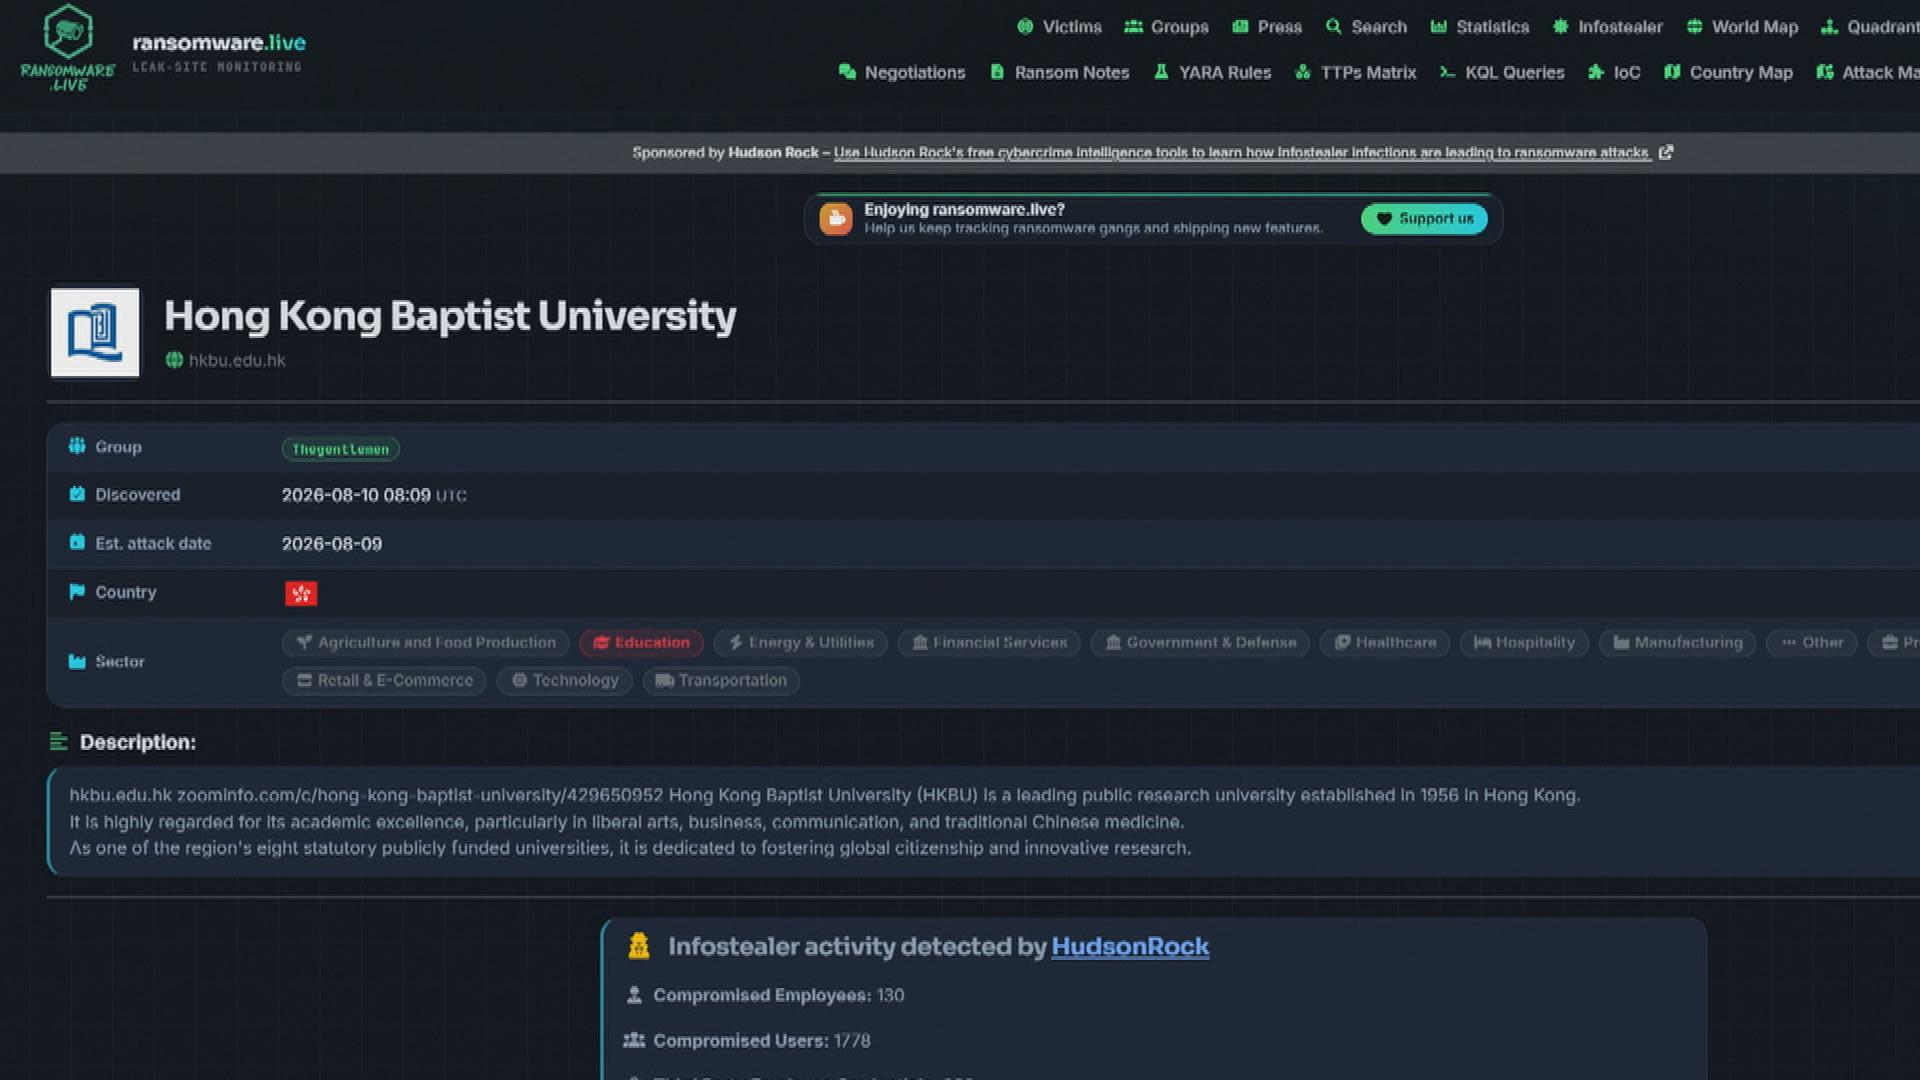Open the World Map link
Viewport: 1920px width, 1080px height.
point(1742,27)
